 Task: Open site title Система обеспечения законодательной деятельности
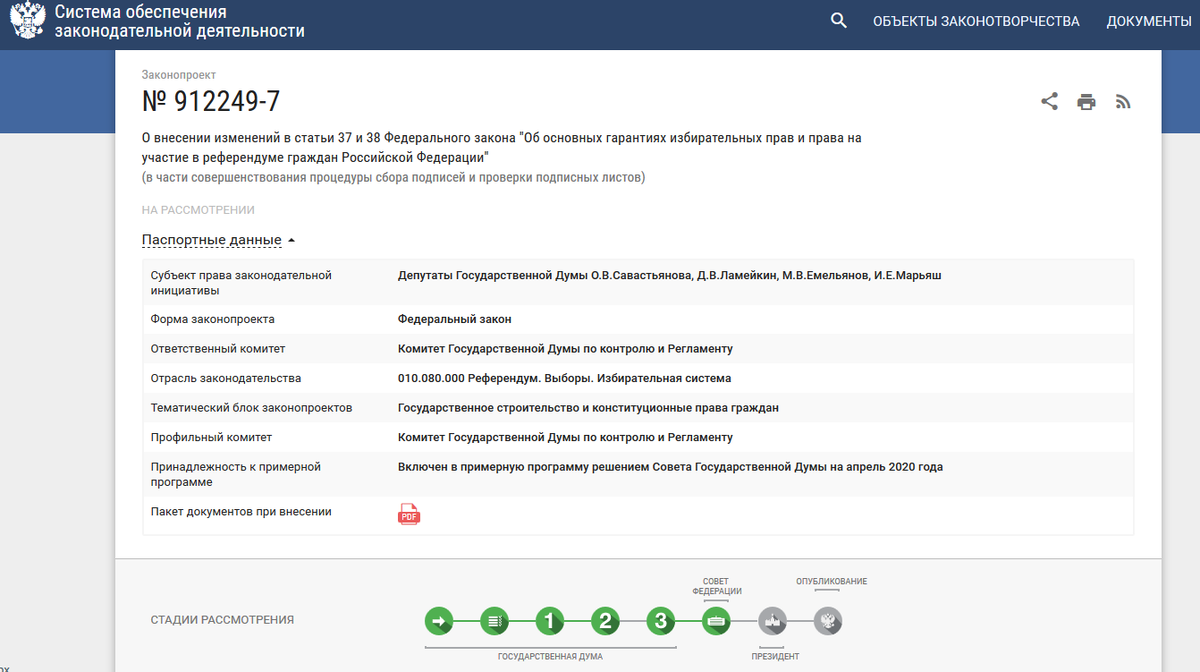point(180,22)
